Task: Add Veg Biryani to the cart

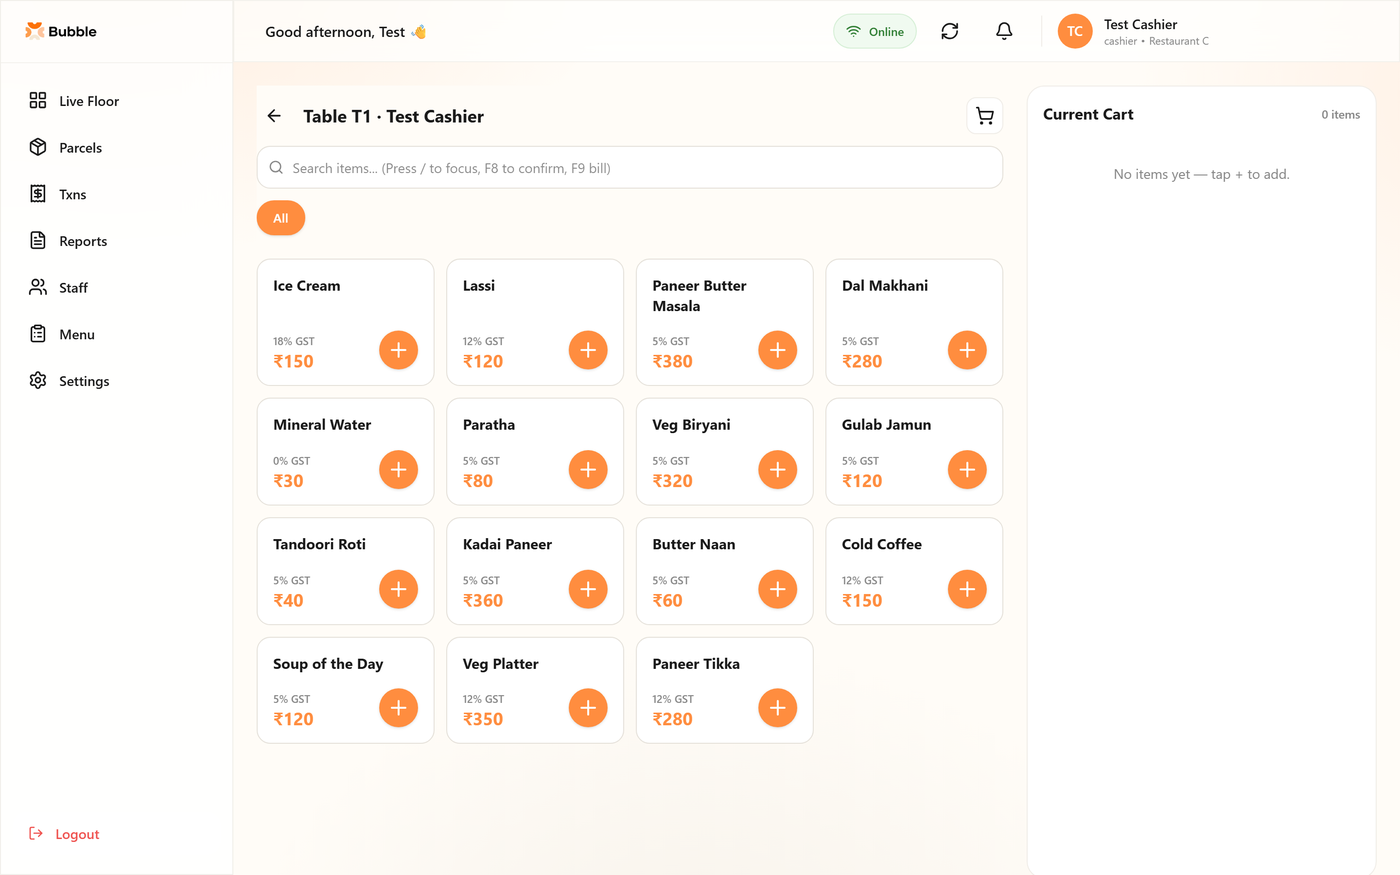Action: [x=777, y=470]
